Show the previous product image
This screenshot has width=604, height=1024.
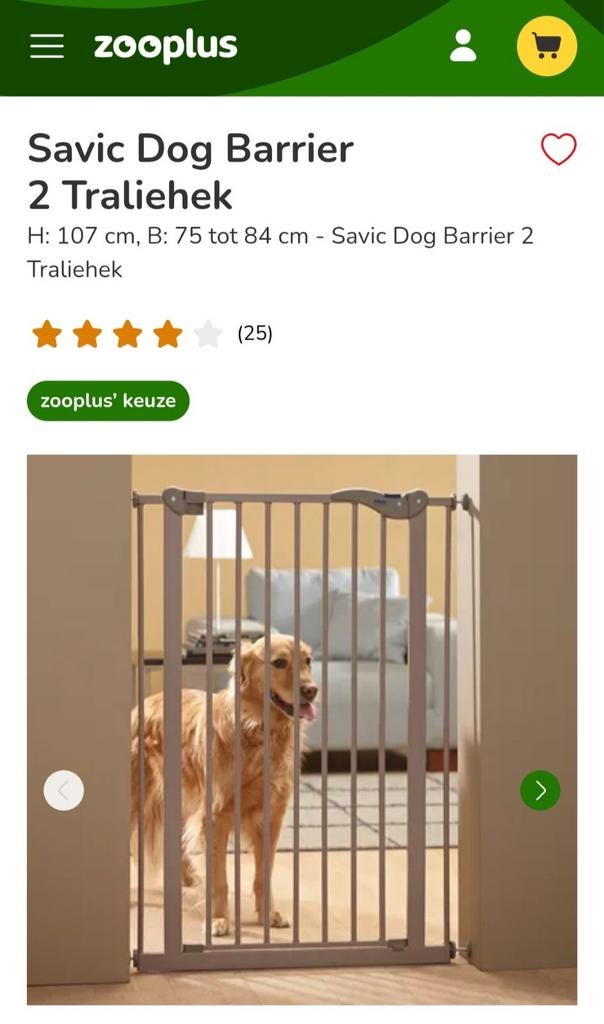[63, 790]
